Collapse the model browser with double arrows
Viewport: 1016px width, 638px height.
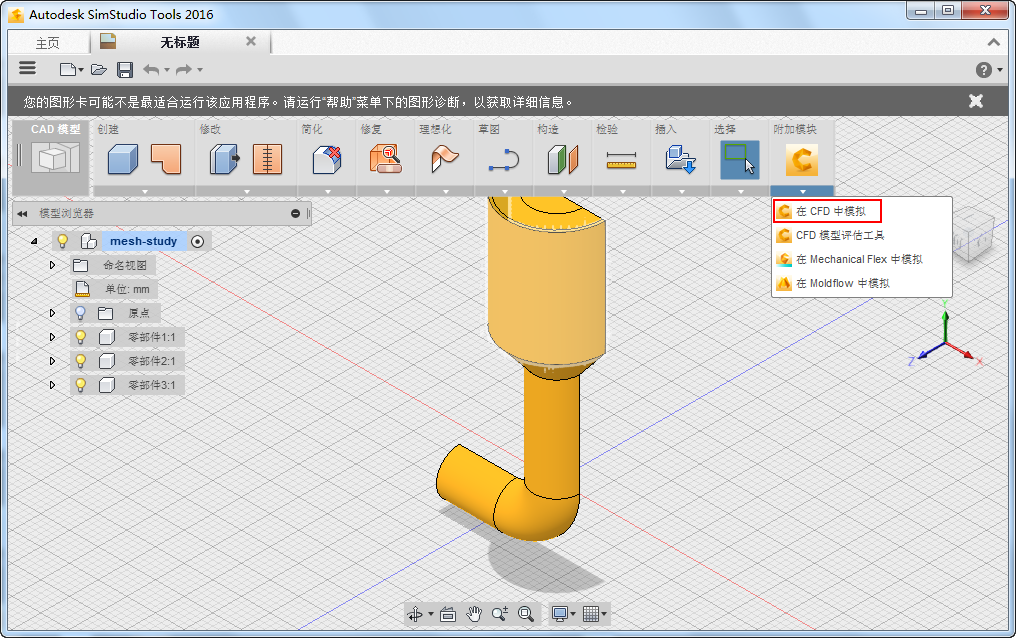(23, 214)
